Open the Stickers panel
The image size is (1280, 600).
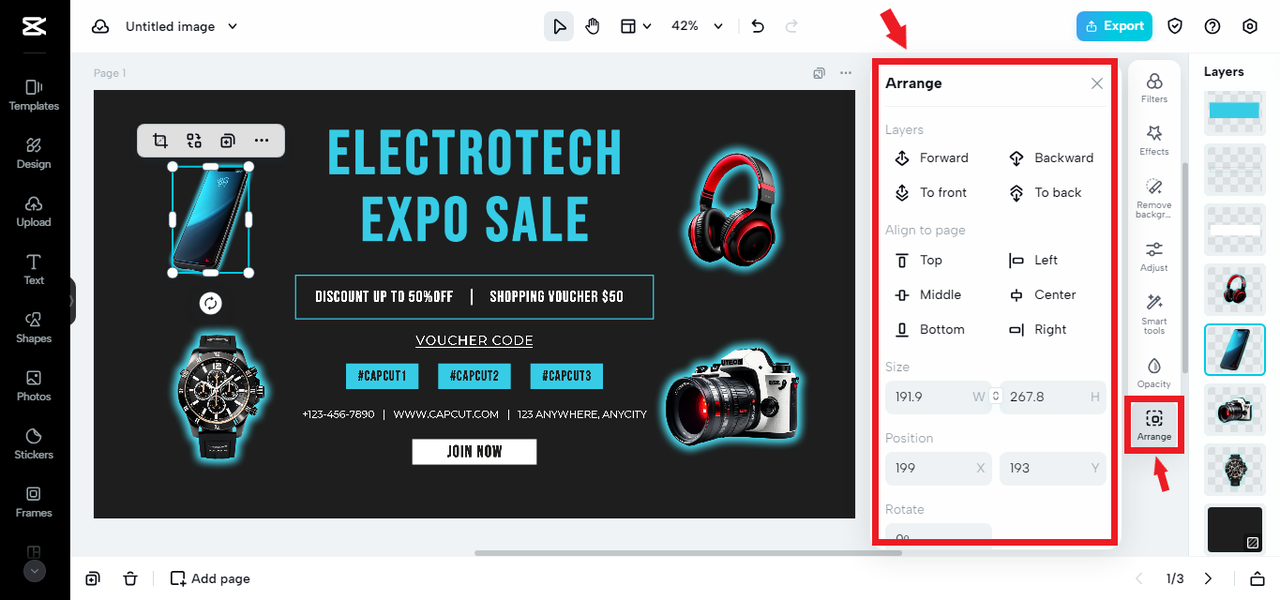pos(34,443)
